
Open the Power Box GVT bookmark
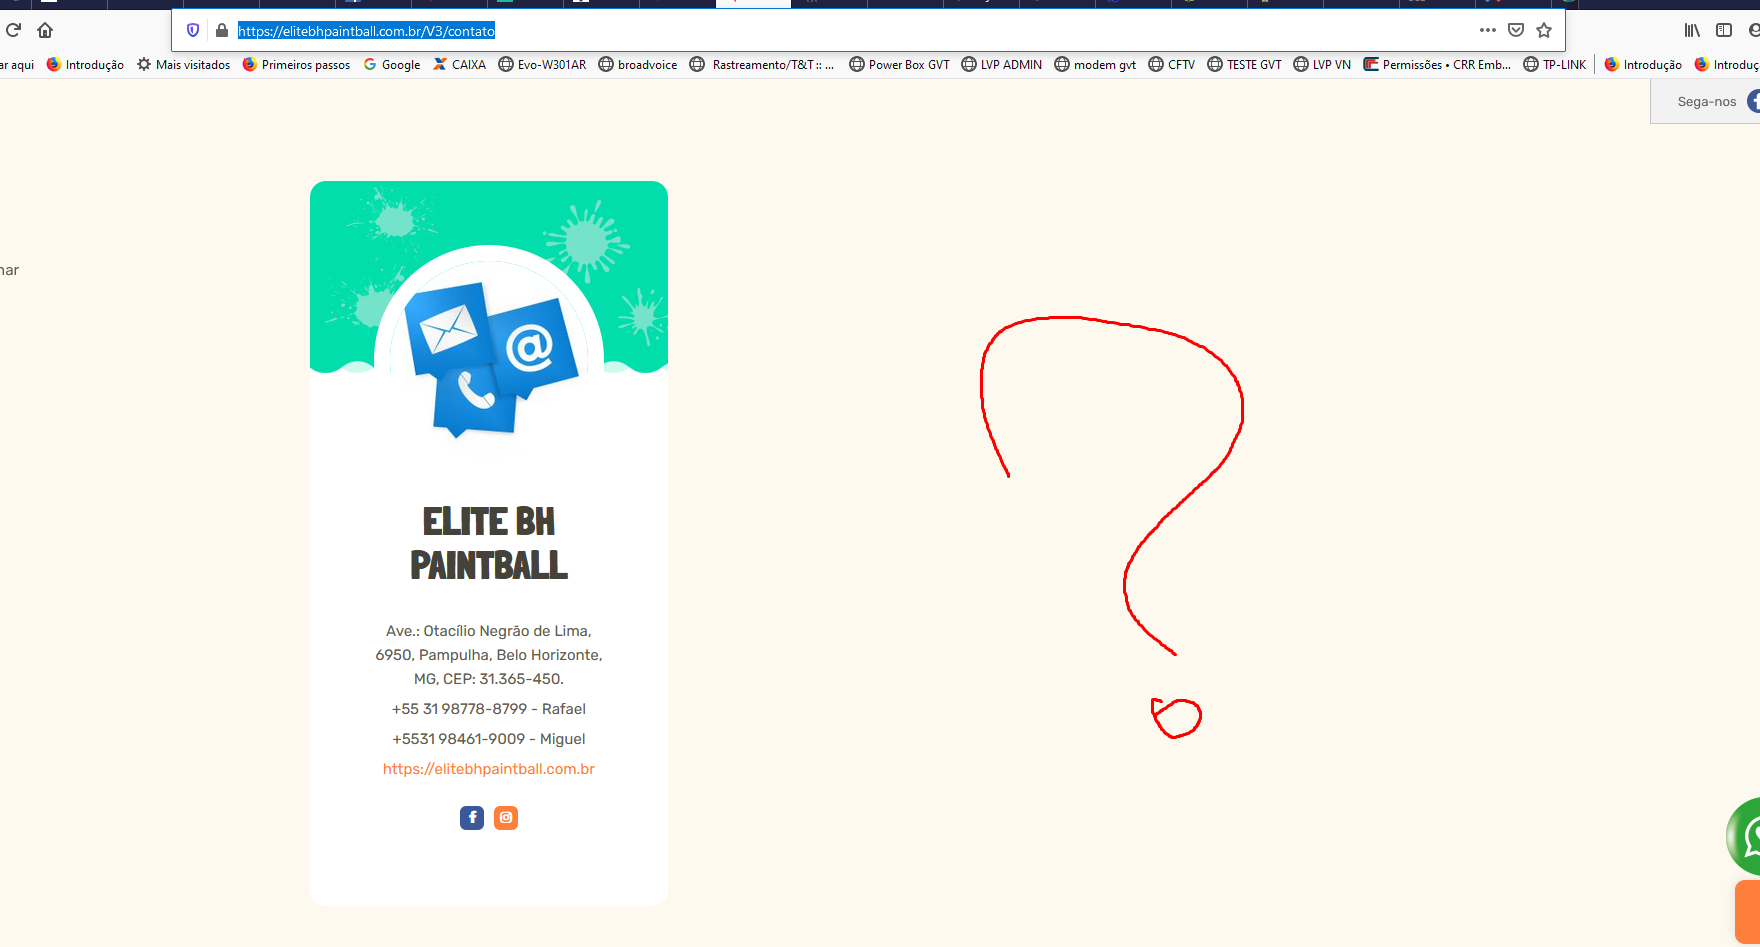[x=899, y=64]
